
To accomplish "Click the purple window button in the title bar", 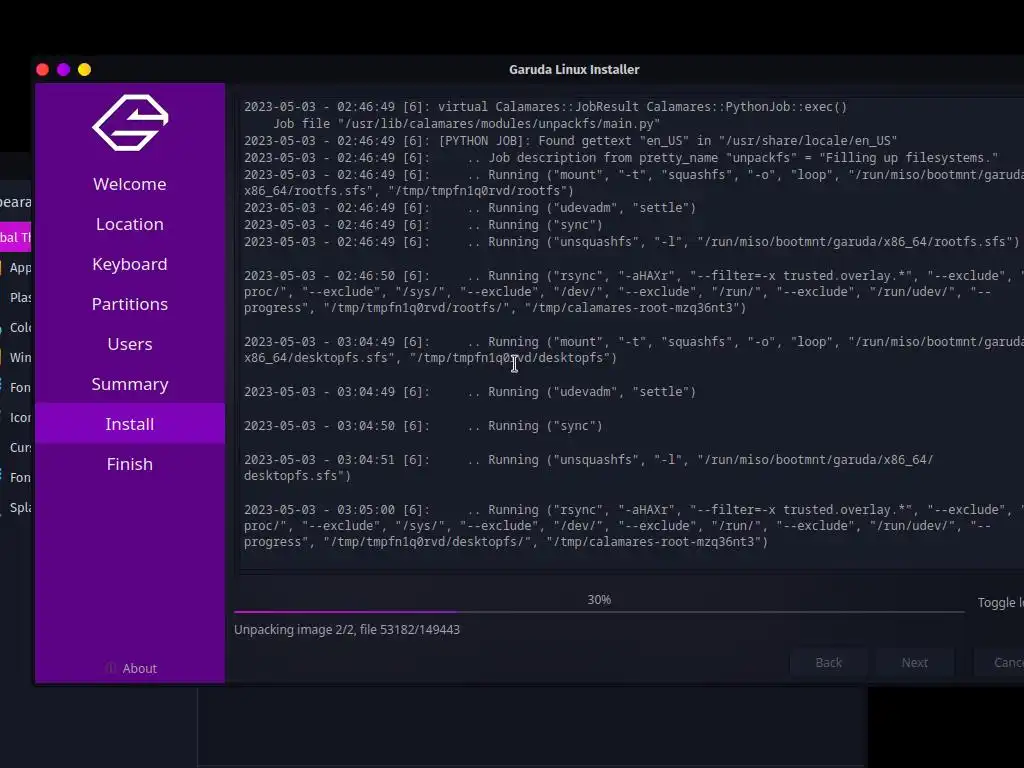I will (x=63, y=69).
